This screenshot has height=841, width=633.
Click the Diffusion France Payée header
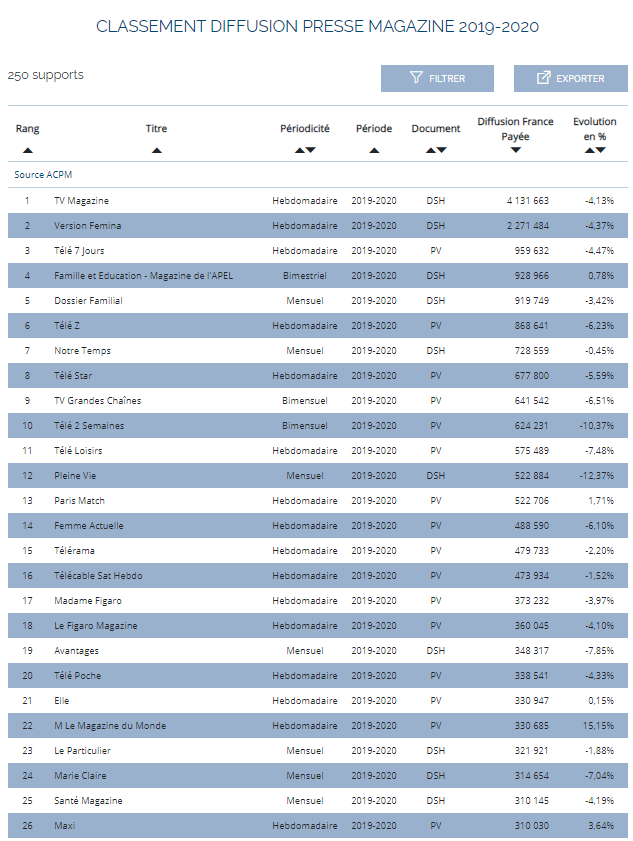click(x=516, y=129)
